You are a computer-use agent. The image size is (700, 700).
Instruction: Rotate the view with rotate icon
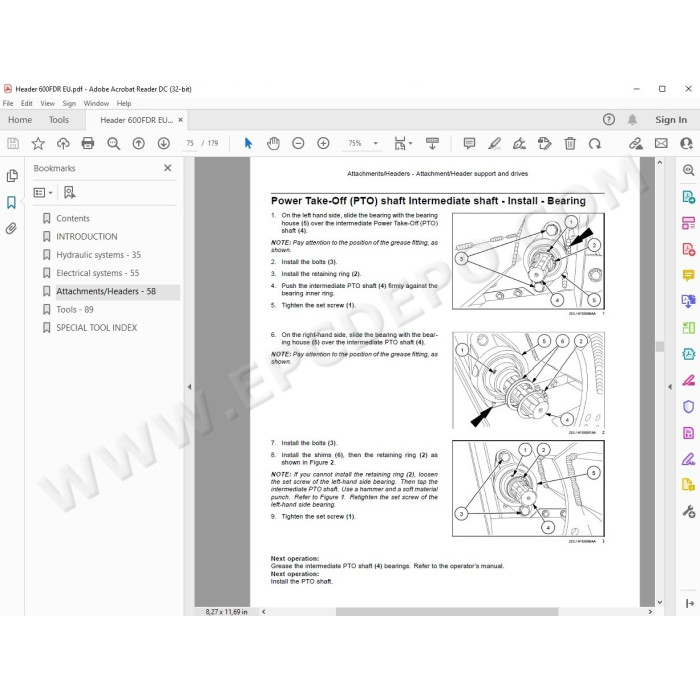click(595, 143)
